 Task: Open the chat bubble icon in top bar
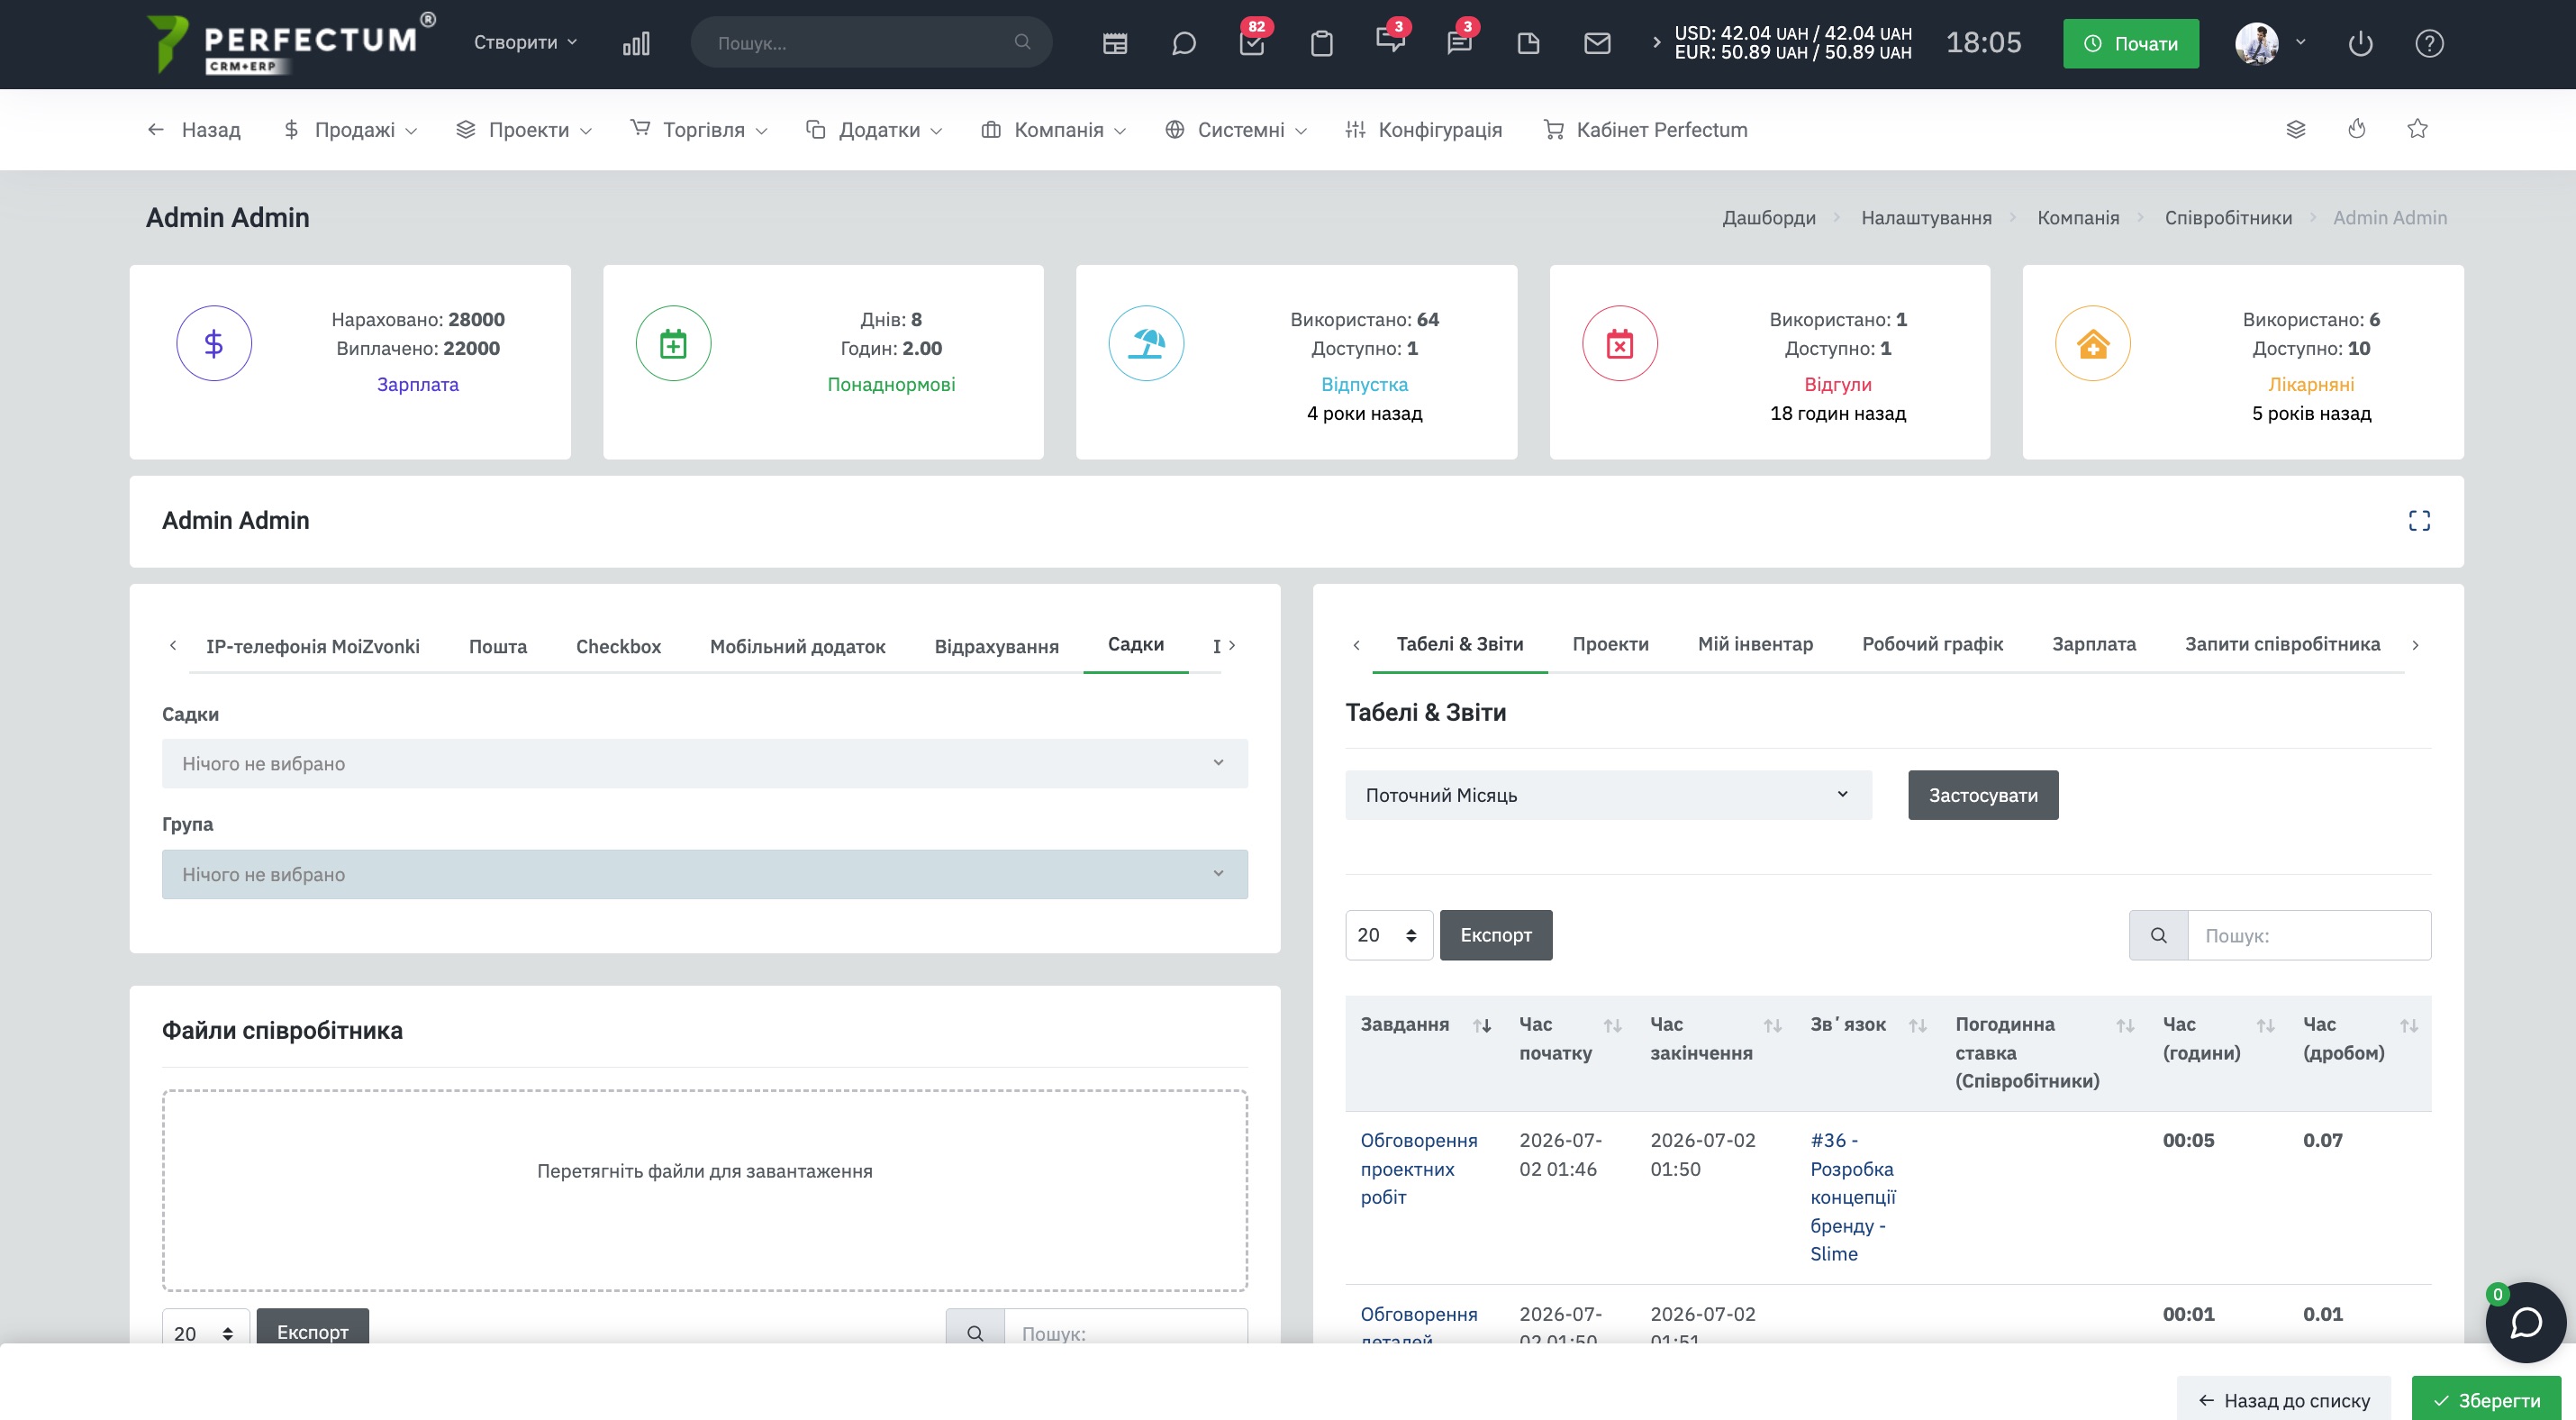(x=1184, y=43)
